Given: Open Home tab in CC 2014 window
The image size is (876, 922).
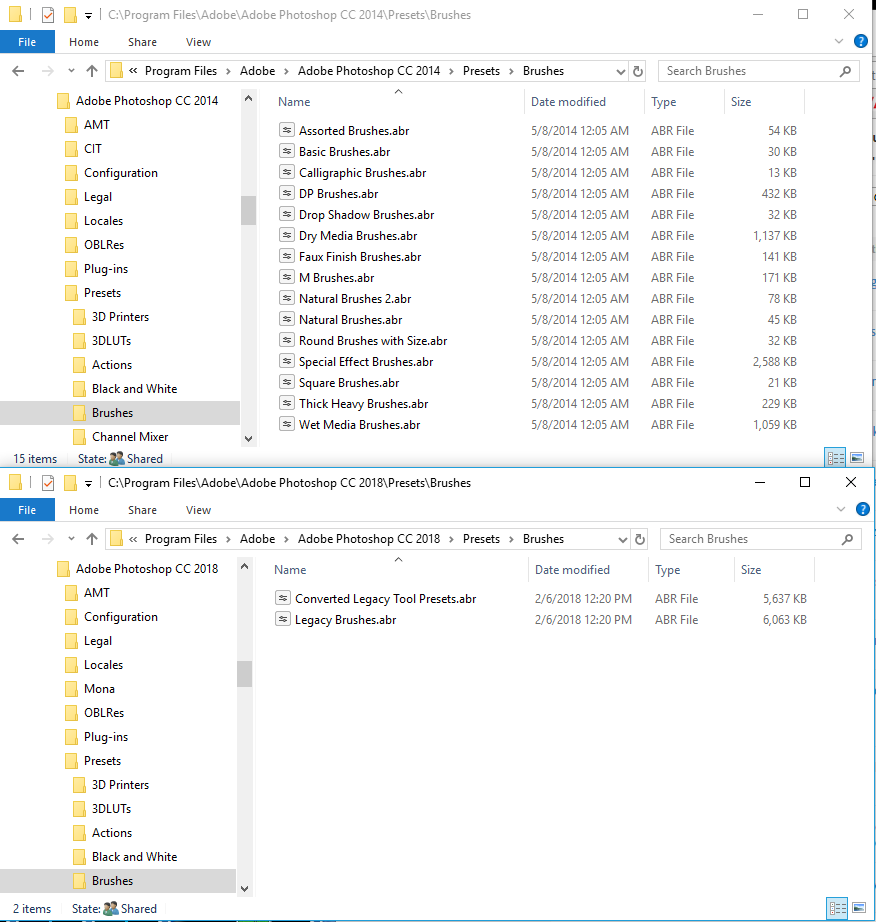Looking at the screenshot, I should [83, 42].
